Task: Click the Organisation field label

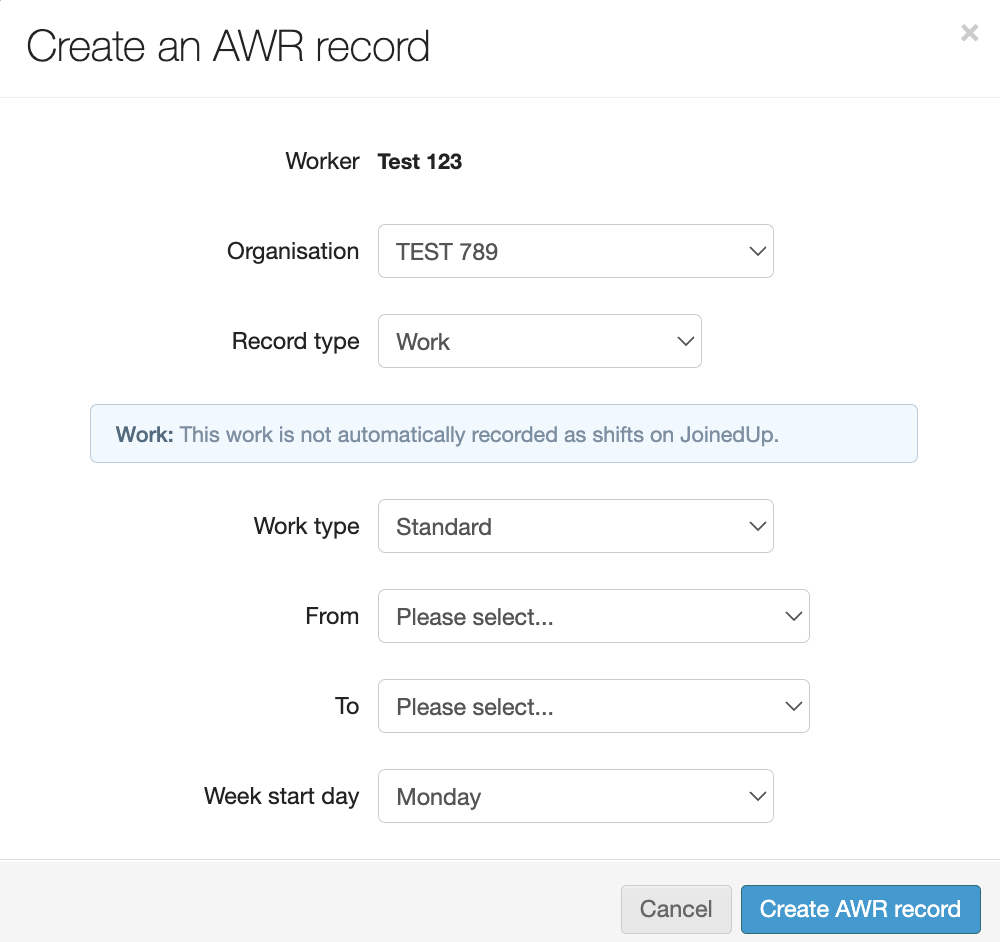Action: point(293,252)
